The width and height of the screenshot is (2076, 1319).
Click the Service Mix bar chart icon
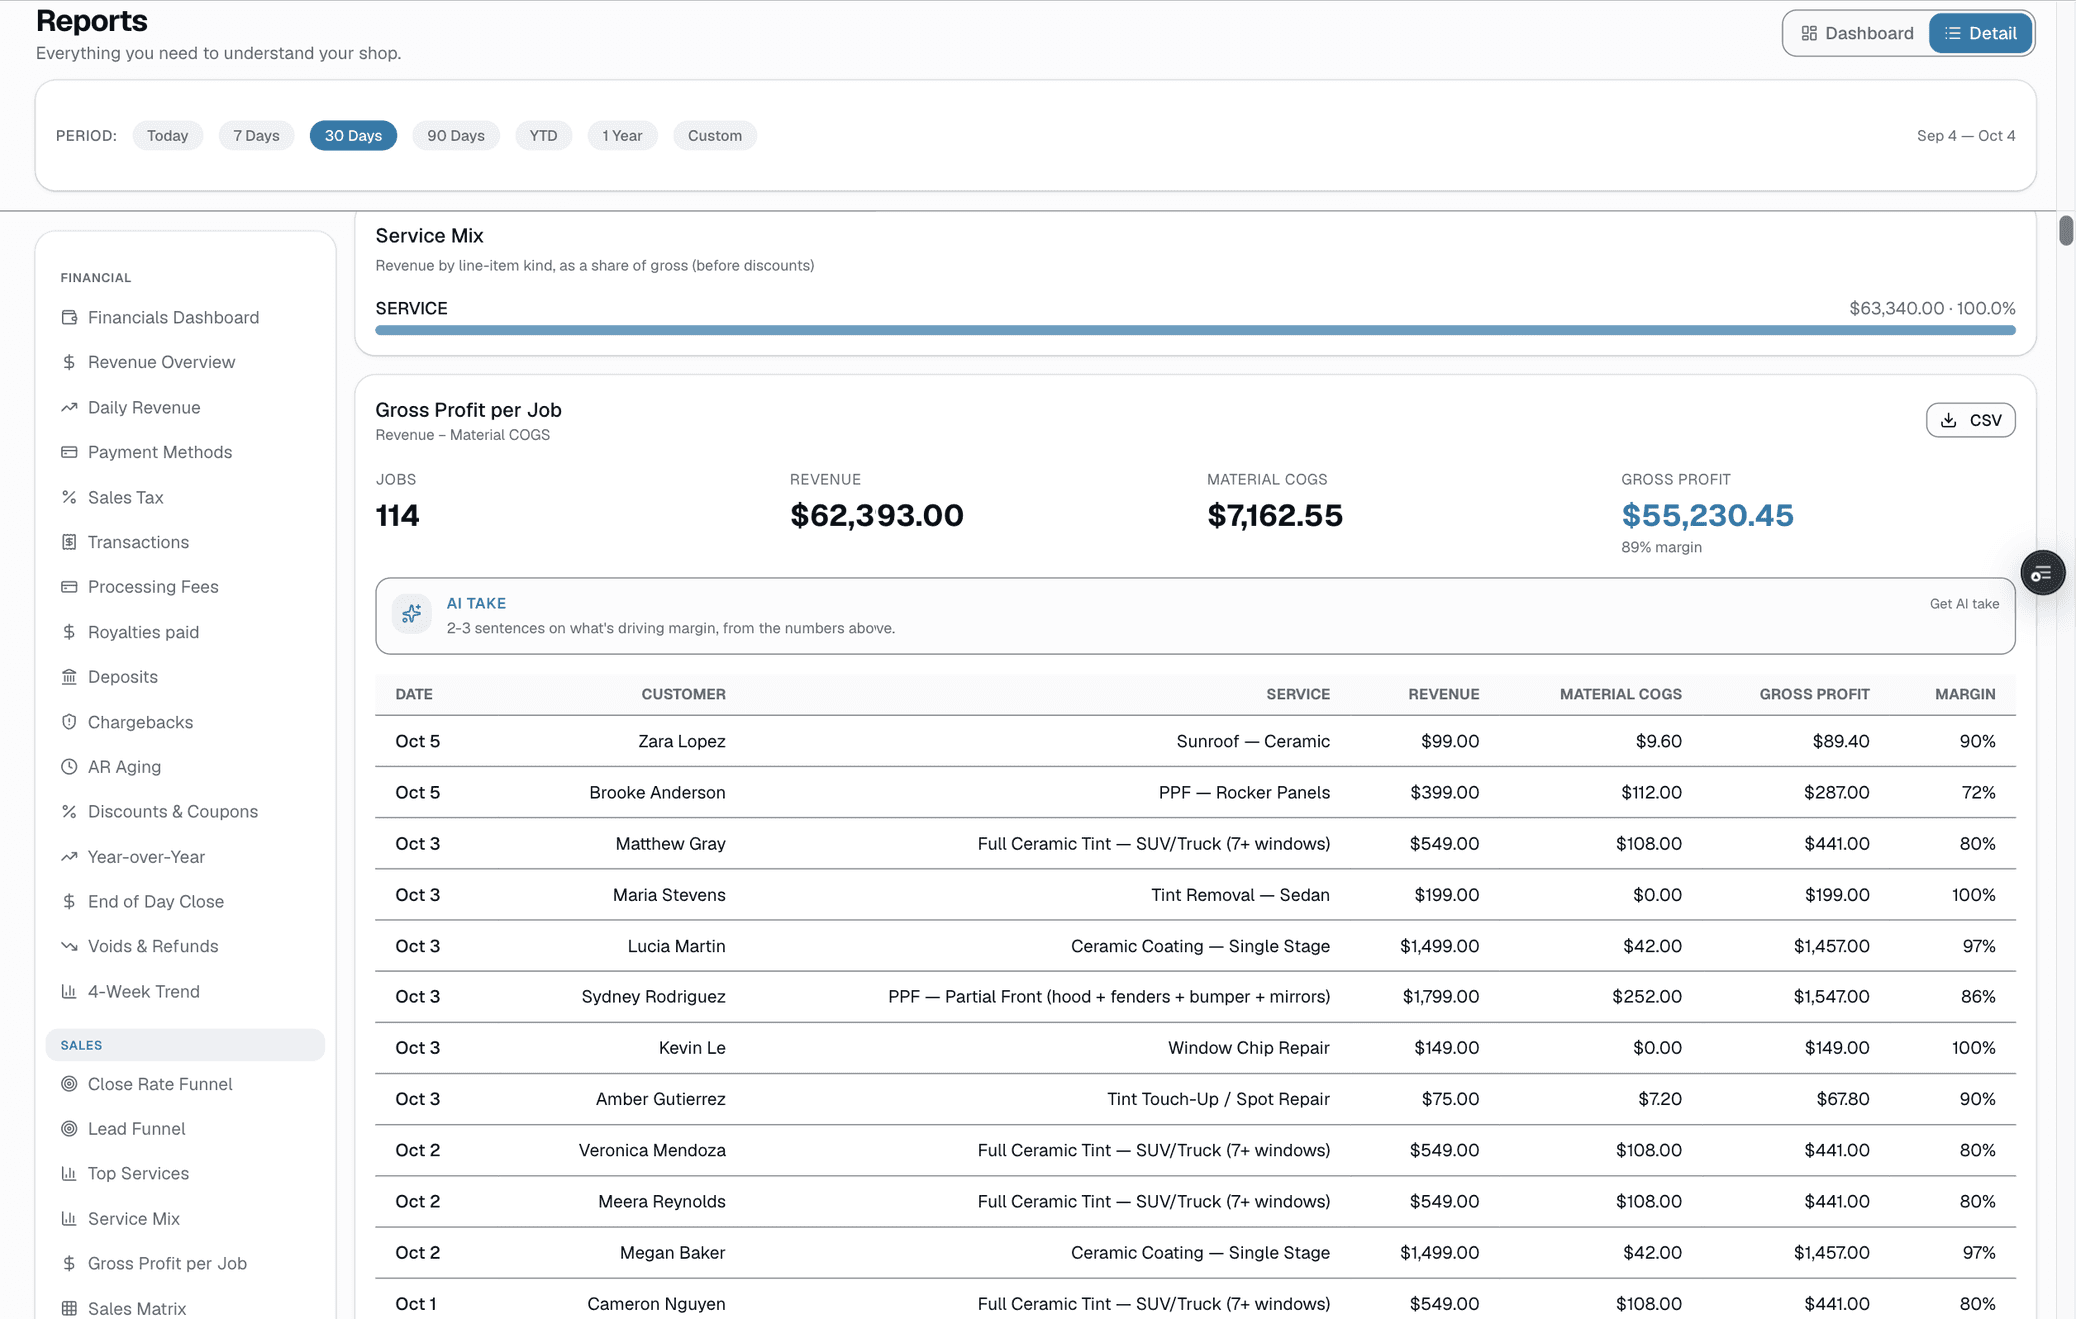[69, 1219]
